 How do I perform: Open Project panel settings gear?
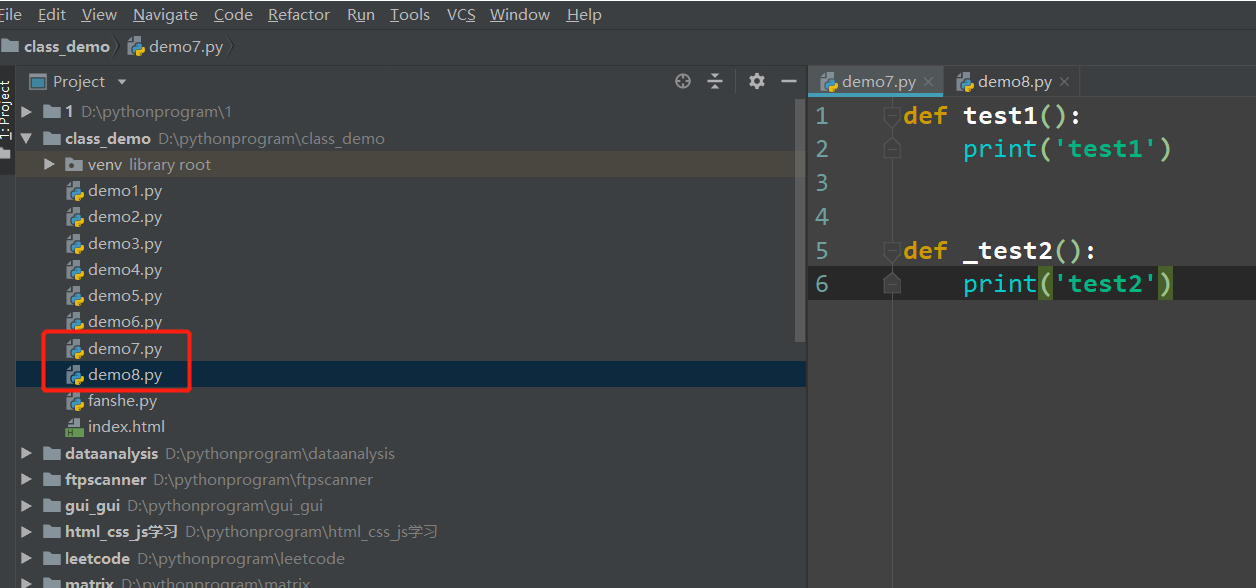[757, 81]
